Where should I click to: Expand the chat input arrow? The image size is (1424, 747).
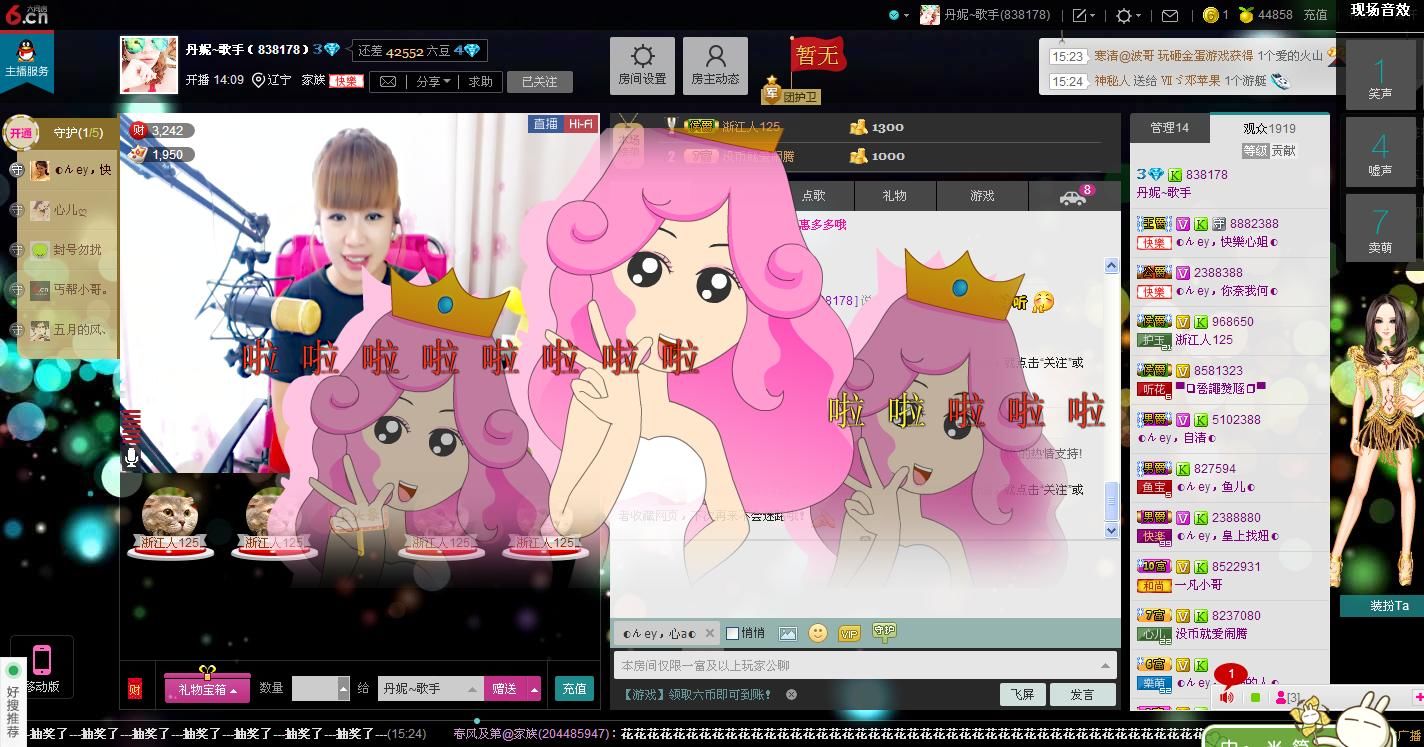click(x=1105, y=665)
